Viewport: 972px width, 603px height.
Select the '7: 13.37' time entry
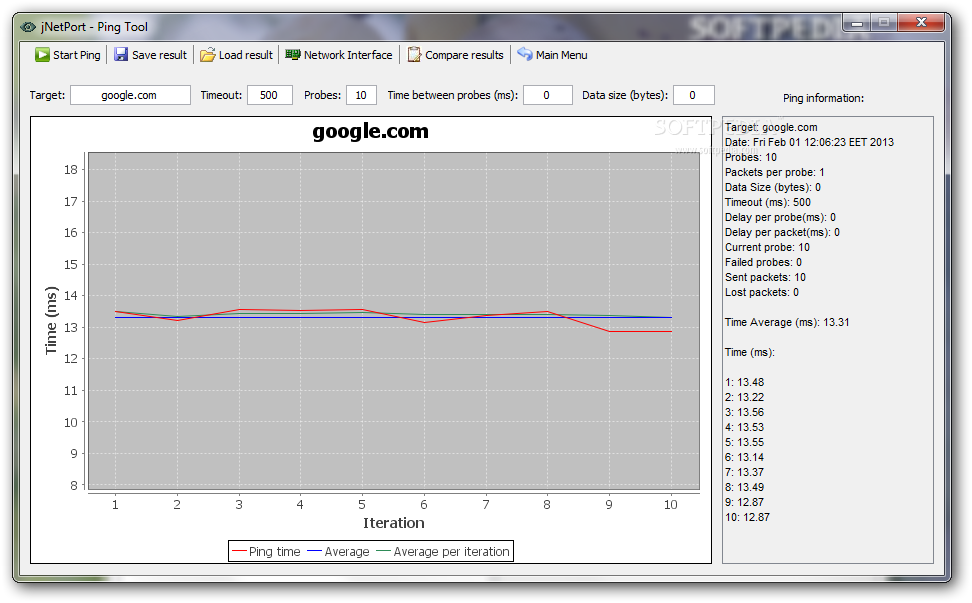(x=744, y=472)
